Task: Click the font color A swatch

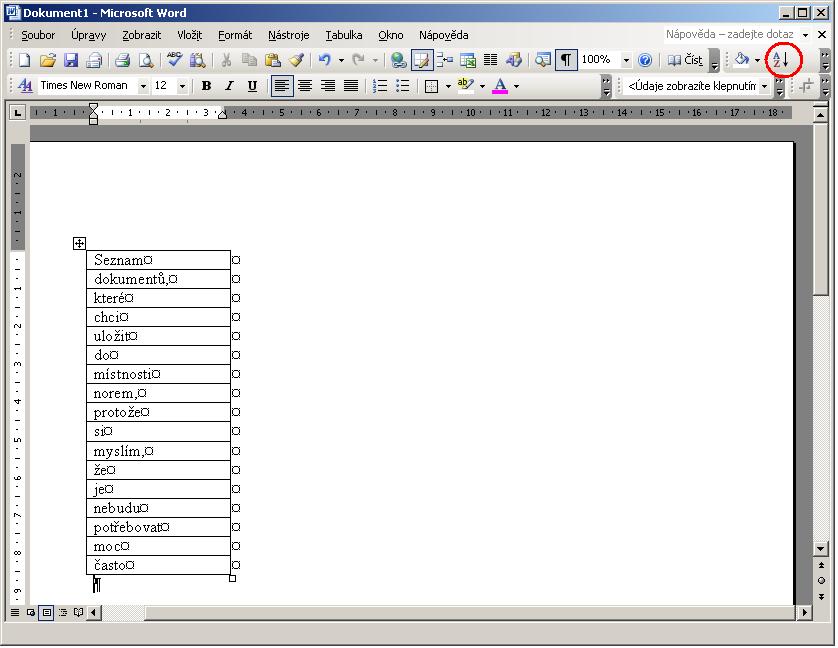Action: tap(500, 86)
